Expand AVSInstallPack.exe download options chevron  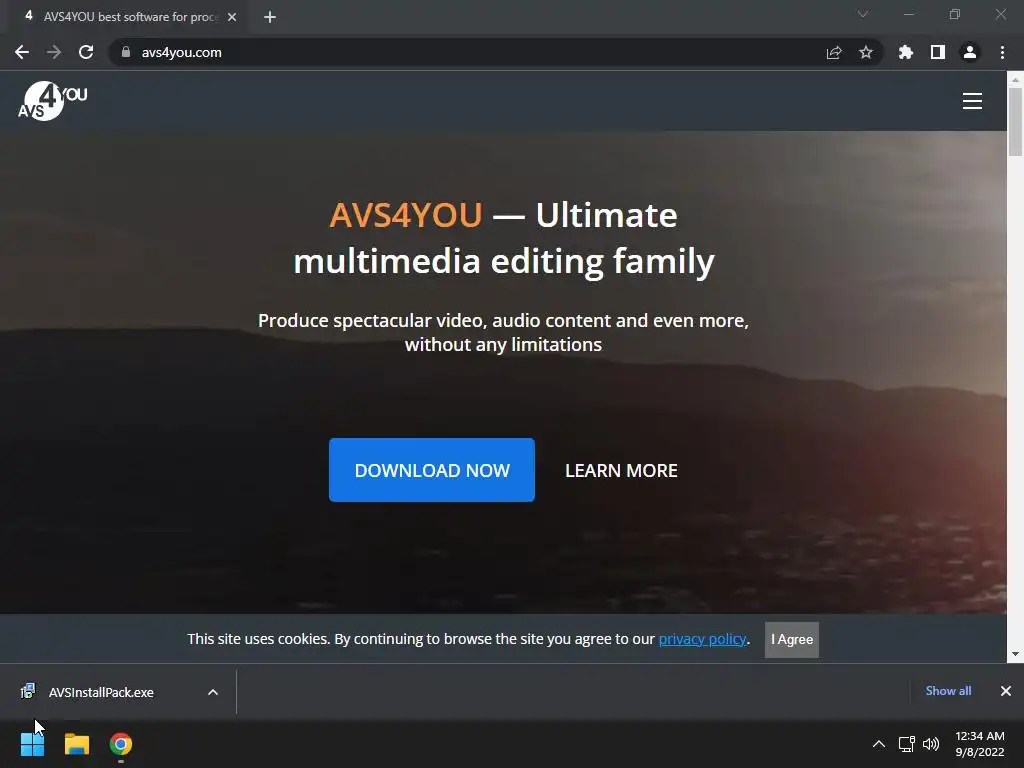click(x=213, y=692)
